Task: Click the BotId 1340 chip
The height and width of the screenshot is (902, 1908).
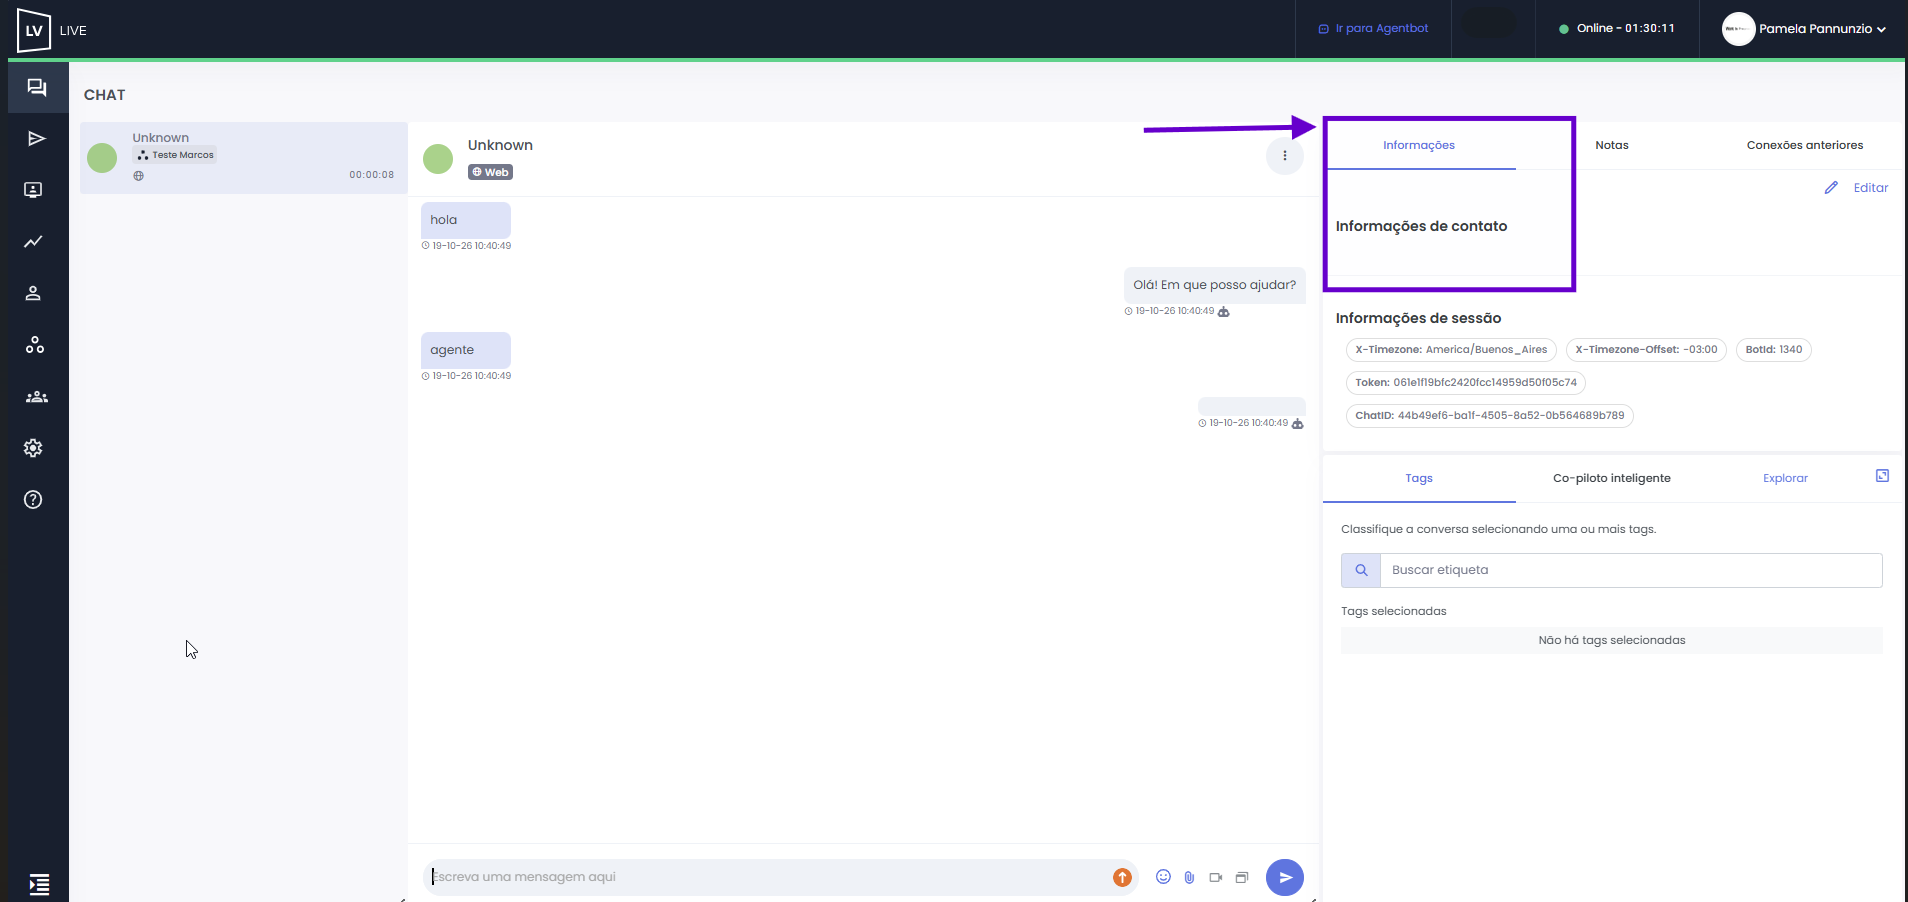Action: pyautogui.click(x=1774, y=350)
